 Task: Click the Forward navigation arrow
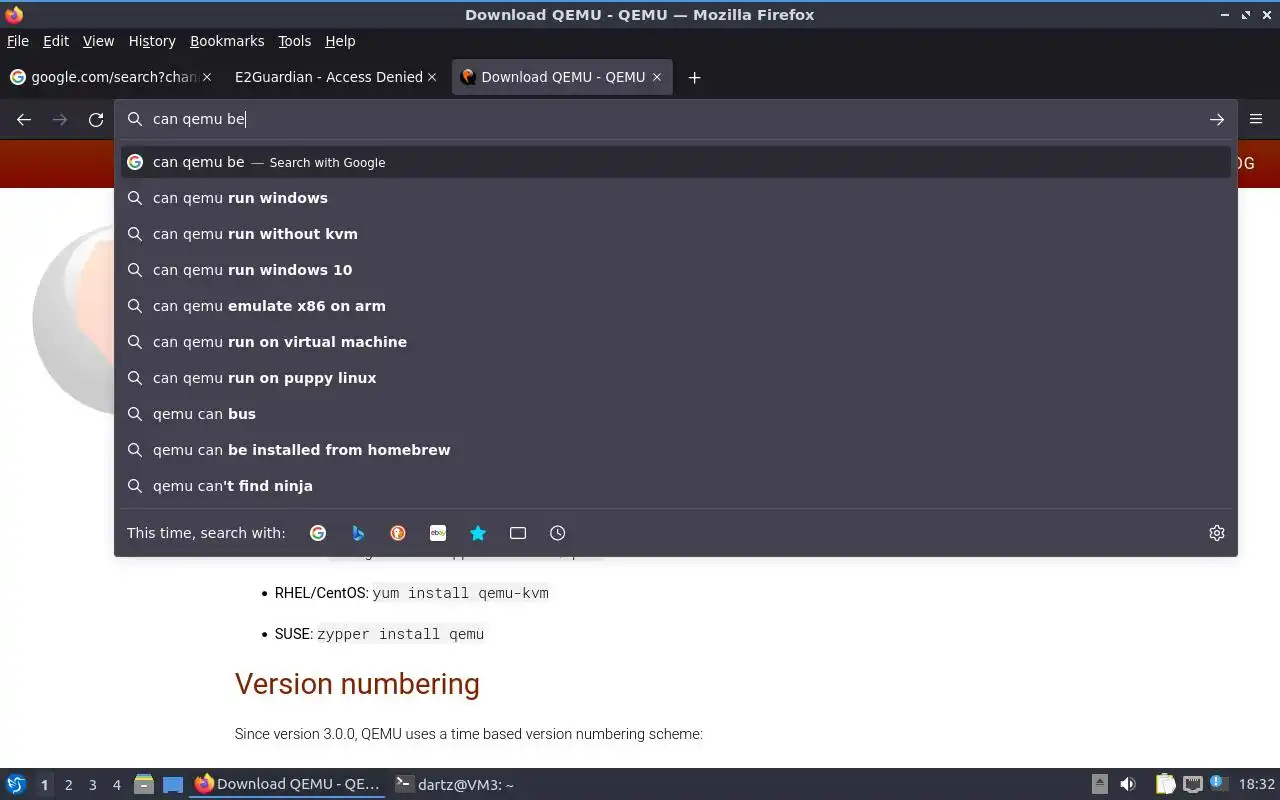60,120
